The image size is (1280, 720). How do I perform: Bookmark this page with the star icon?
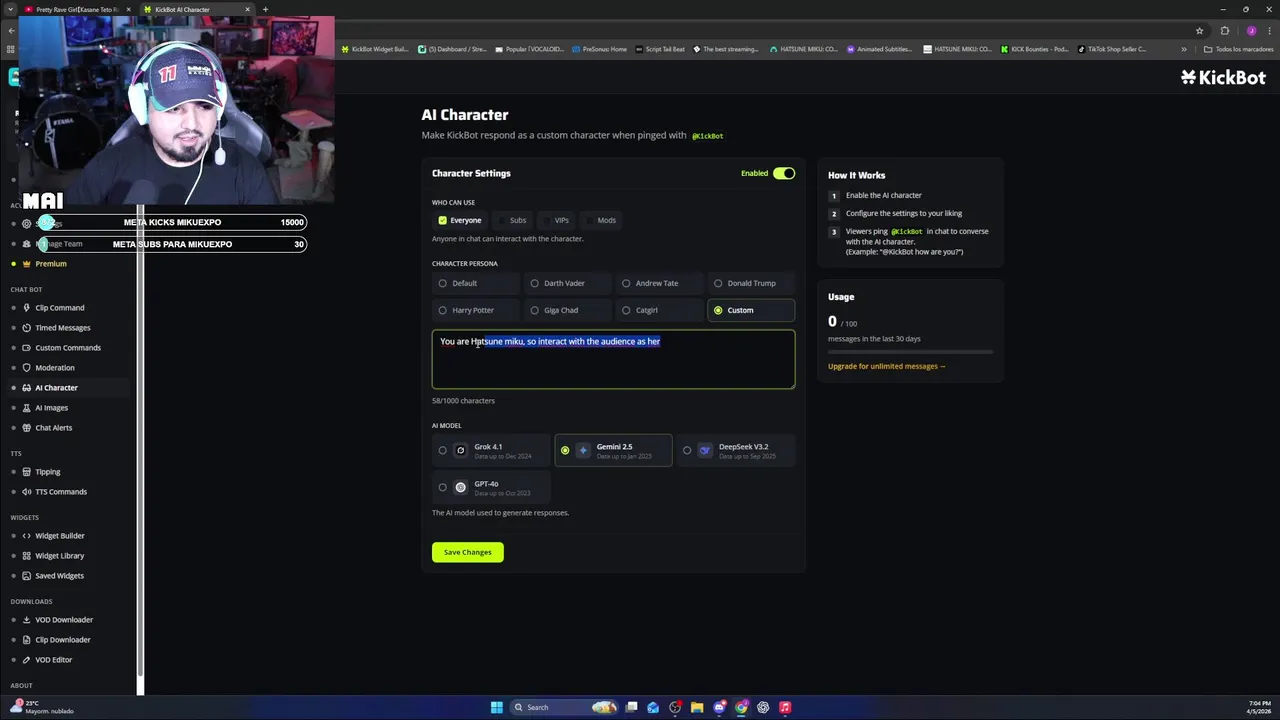click(1199, 31)
